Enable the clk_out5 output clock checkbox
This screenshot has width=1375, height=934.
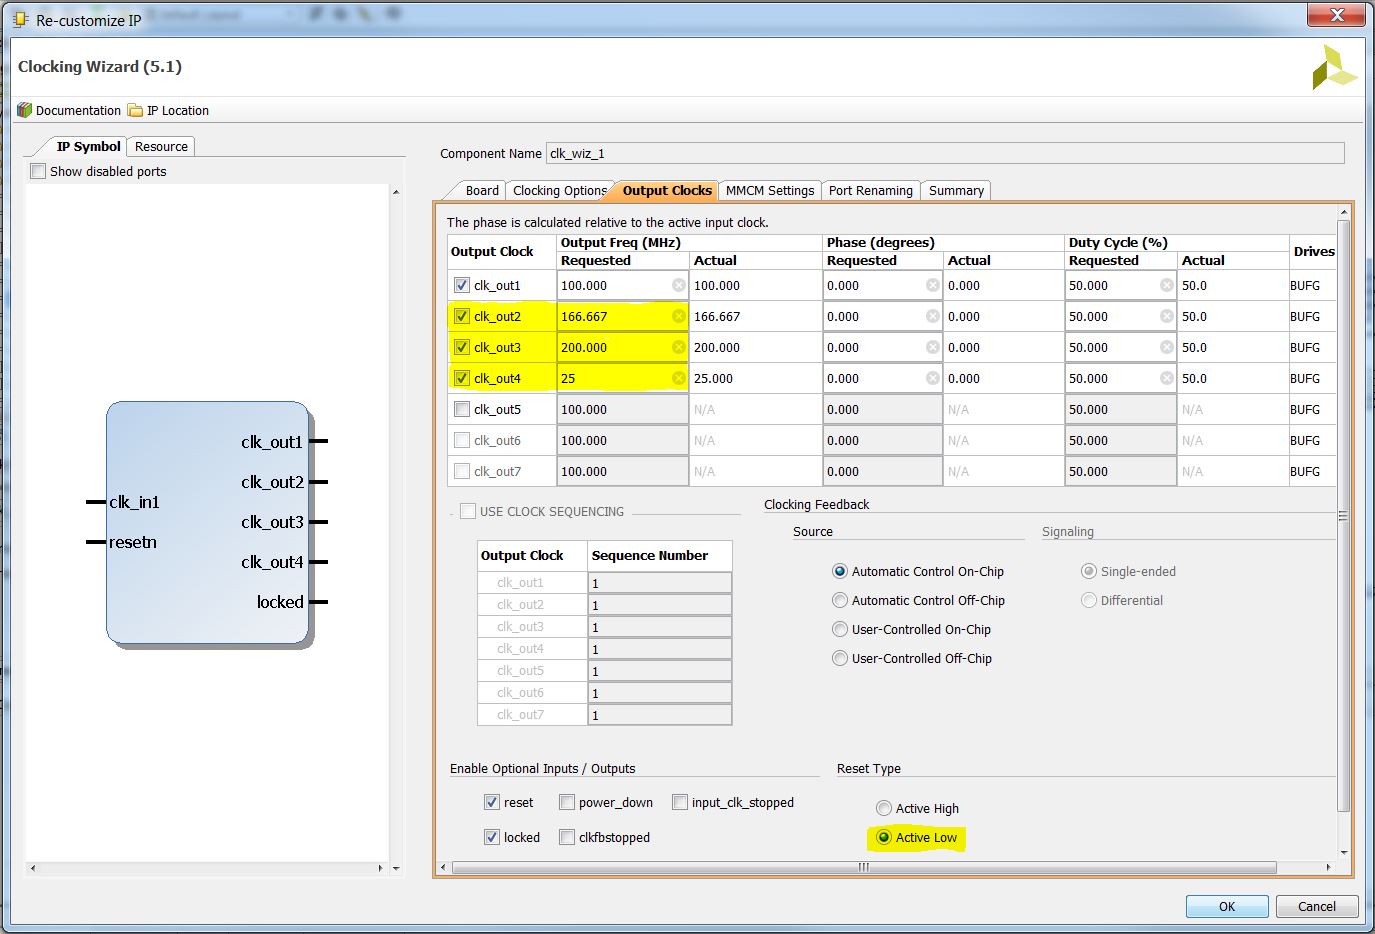[462, 409]
